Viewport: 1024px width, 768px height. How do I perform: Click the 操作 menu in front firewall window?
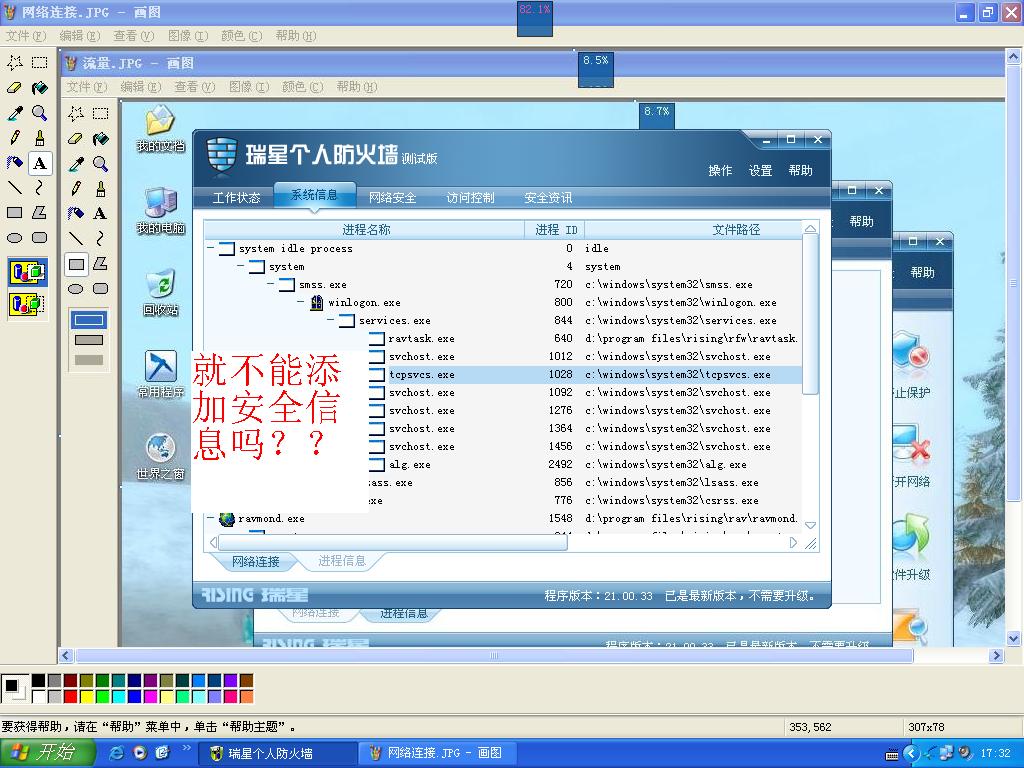coord(720,170)
